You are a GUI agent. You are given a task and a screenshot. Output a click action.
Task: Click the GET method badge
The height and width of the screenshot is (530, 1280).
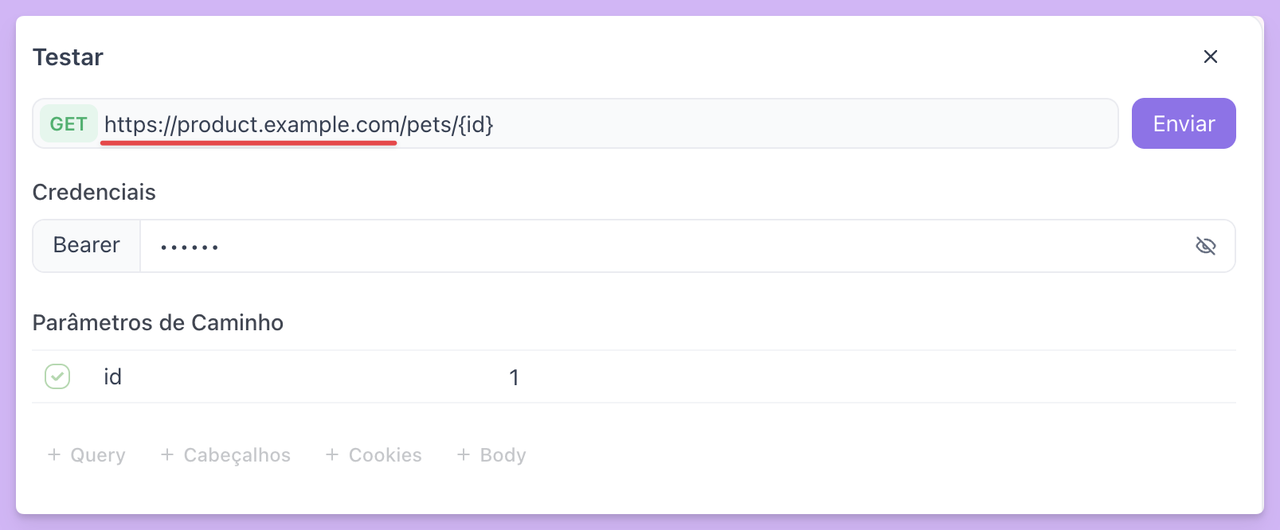tap(69, 124)
